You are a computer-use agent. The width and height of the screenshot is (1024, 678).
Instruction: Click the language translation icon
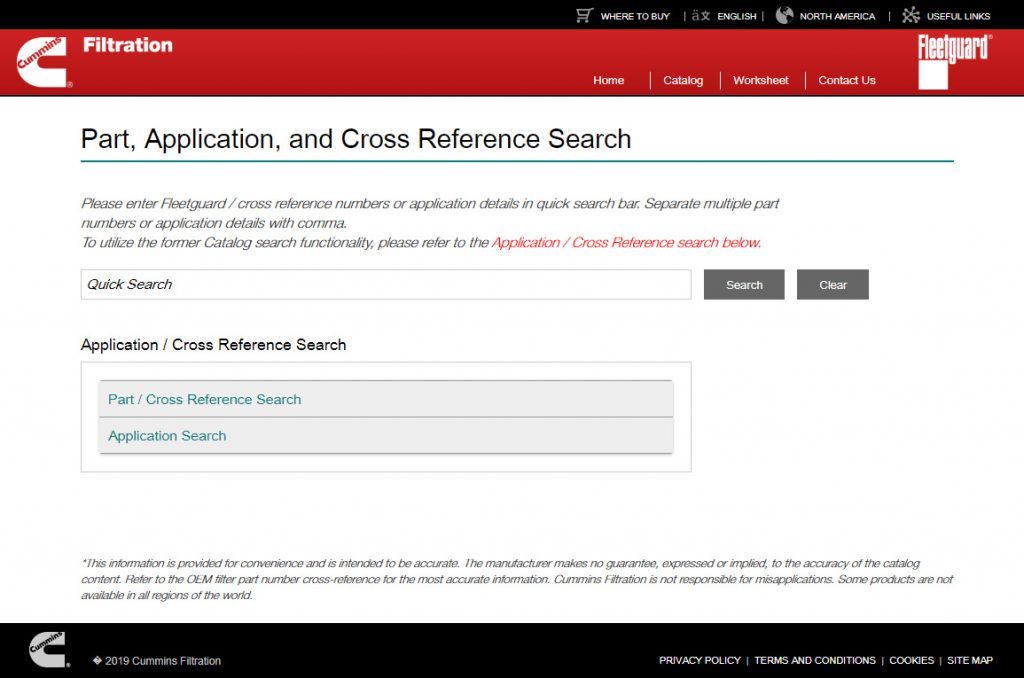point(701,15)
